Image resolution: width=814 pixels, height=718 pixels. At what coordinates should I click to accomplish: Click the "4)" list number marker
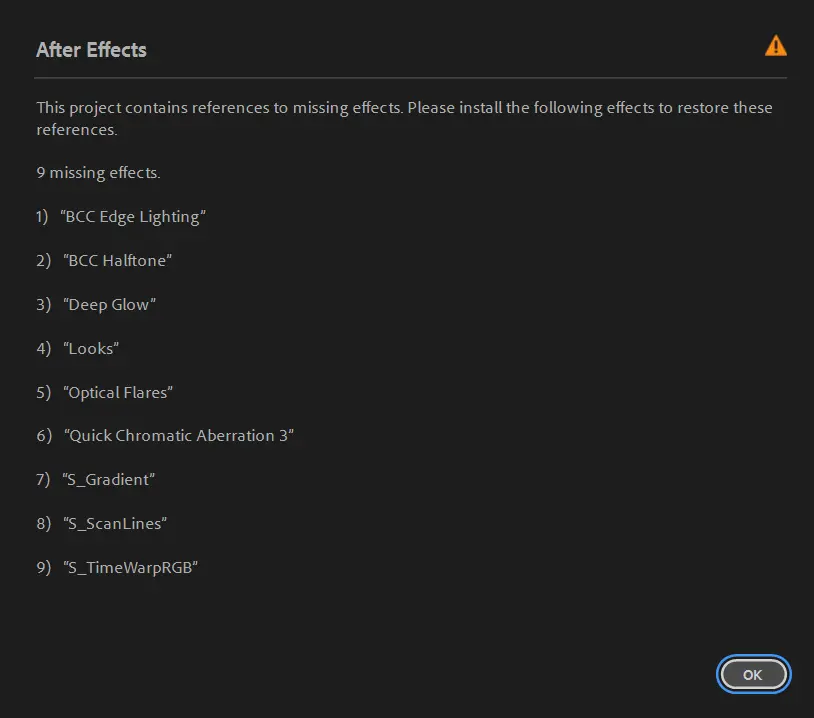pyautogui.click(x=43, y=349)
